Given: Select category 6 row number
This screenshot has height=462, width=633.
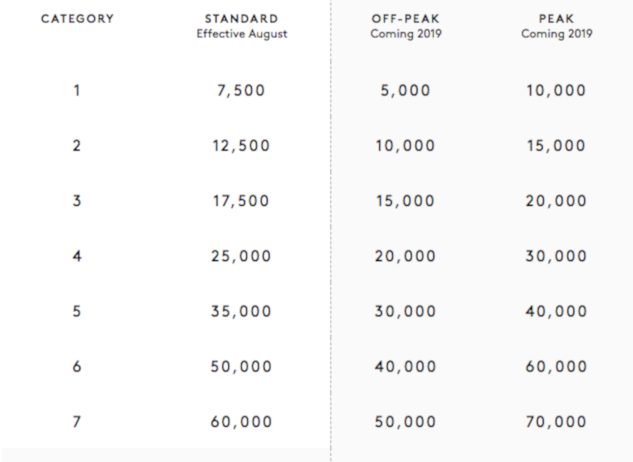Looking at the screenshot, I should pyautogui.click(x=77, y=367).
